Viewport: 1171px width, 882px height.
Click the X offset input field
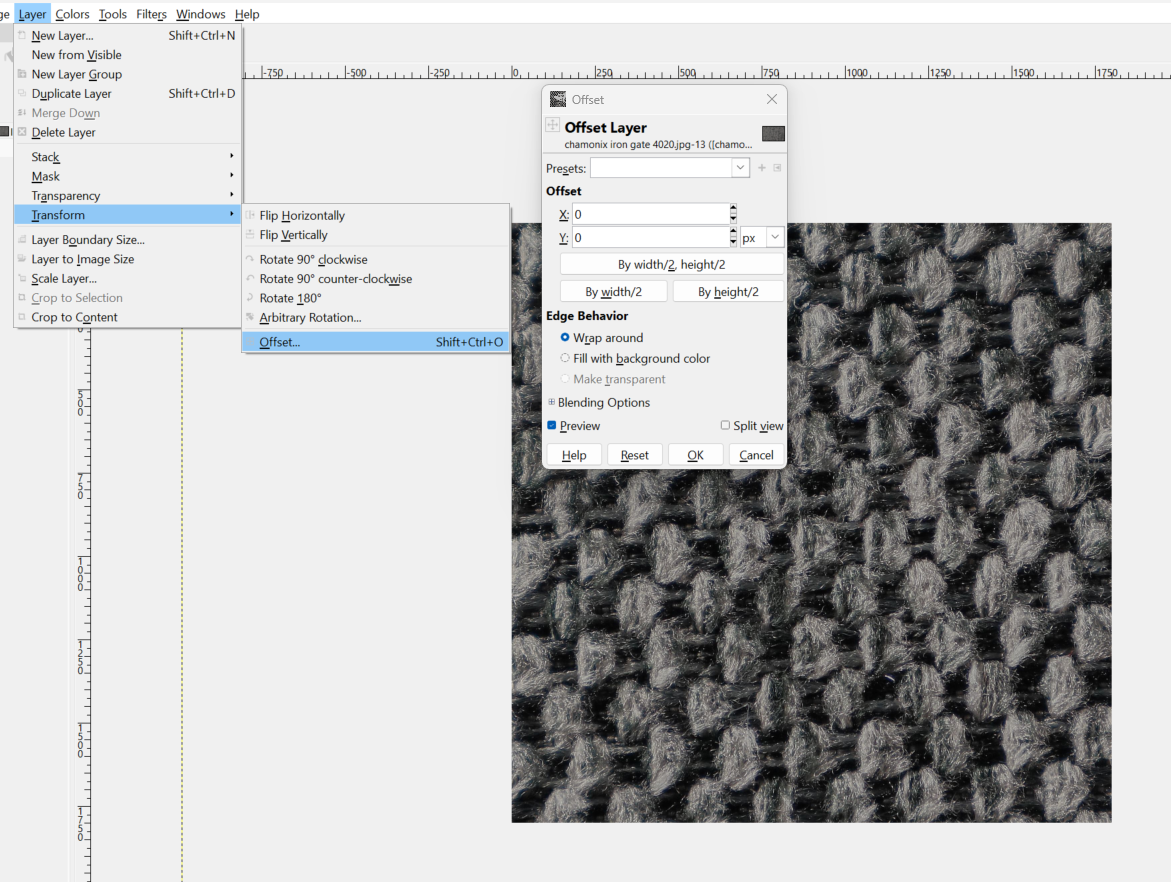pos(650,214)
